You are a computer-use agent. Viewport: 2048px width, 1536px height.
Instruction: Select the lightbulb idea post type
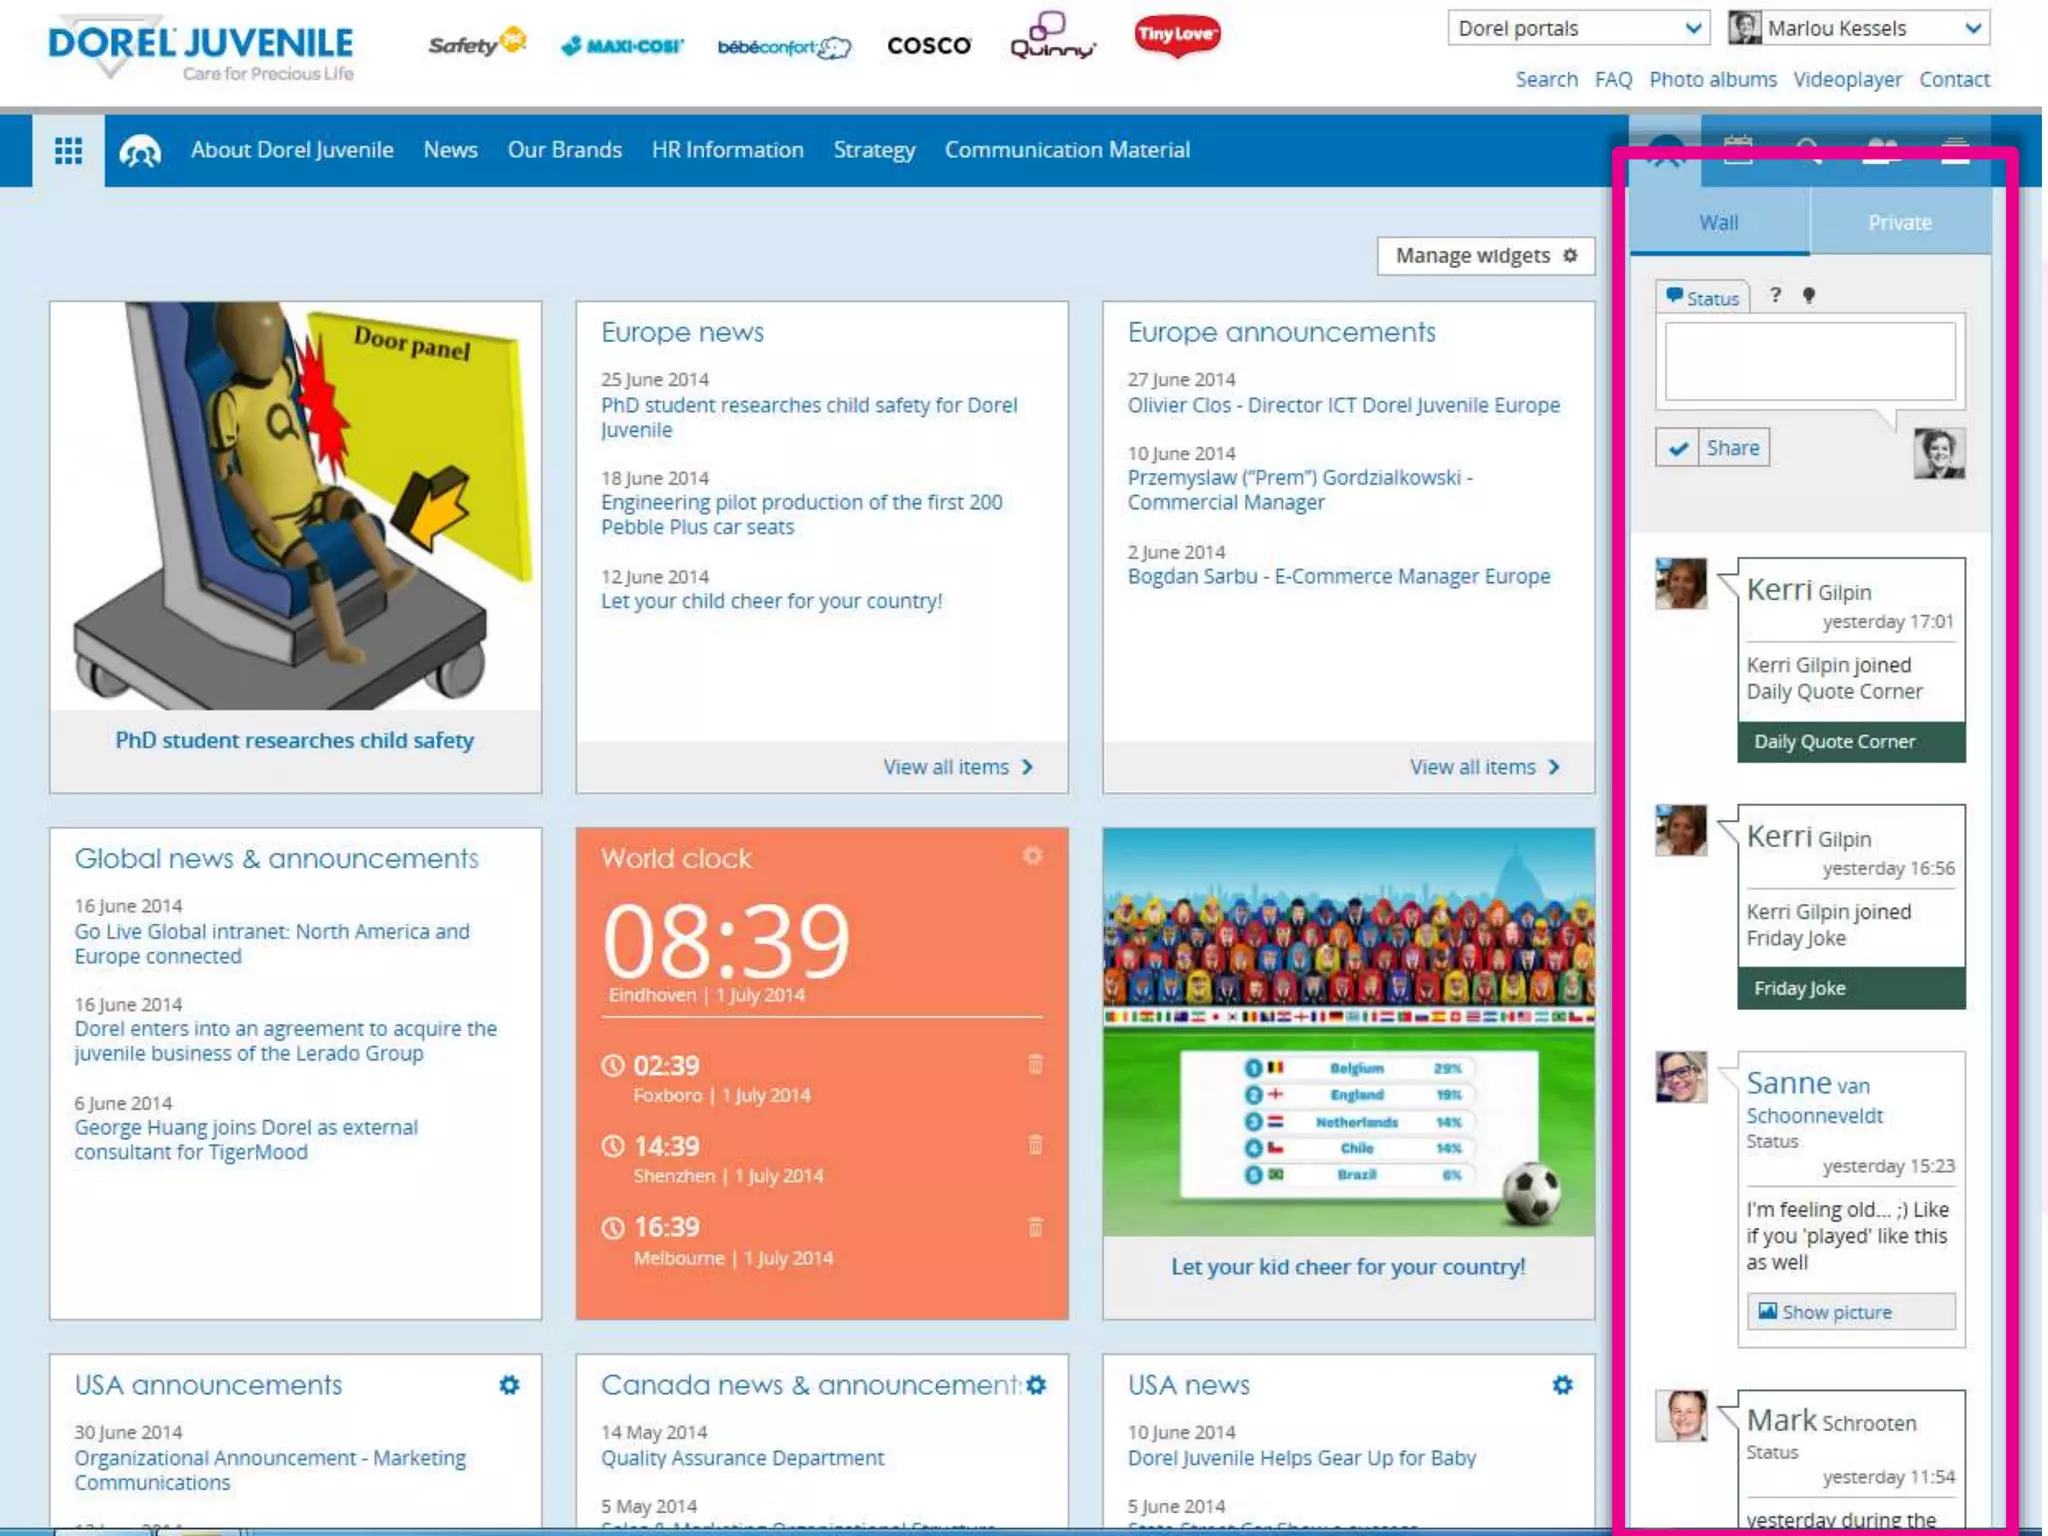click(x=1809, y=295)
